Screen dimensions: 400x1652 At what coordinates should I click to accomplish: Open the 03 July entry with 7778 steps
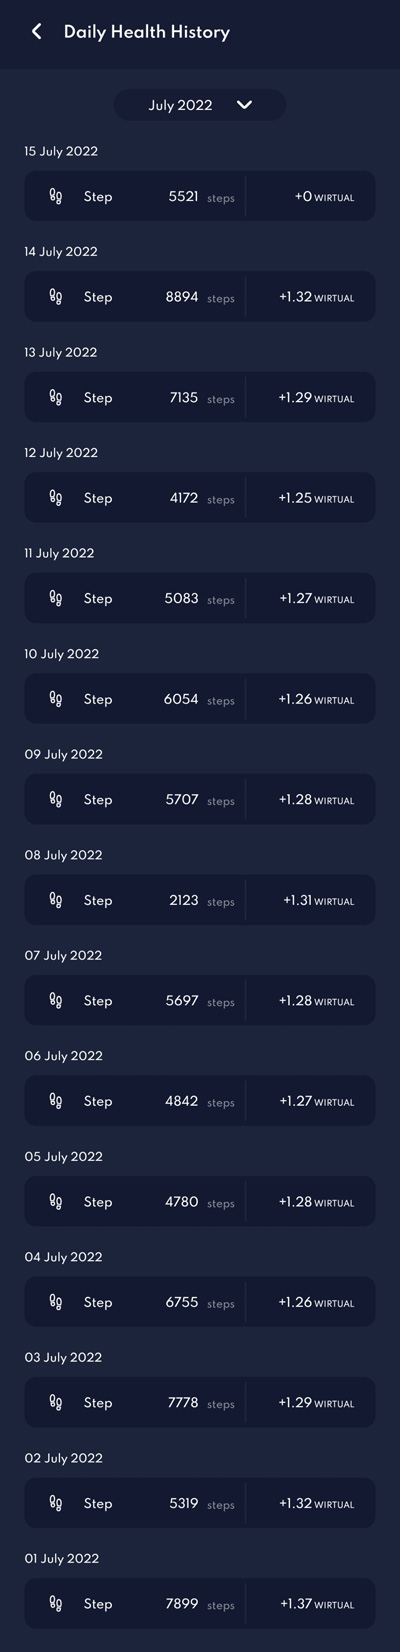point(200,1403)
